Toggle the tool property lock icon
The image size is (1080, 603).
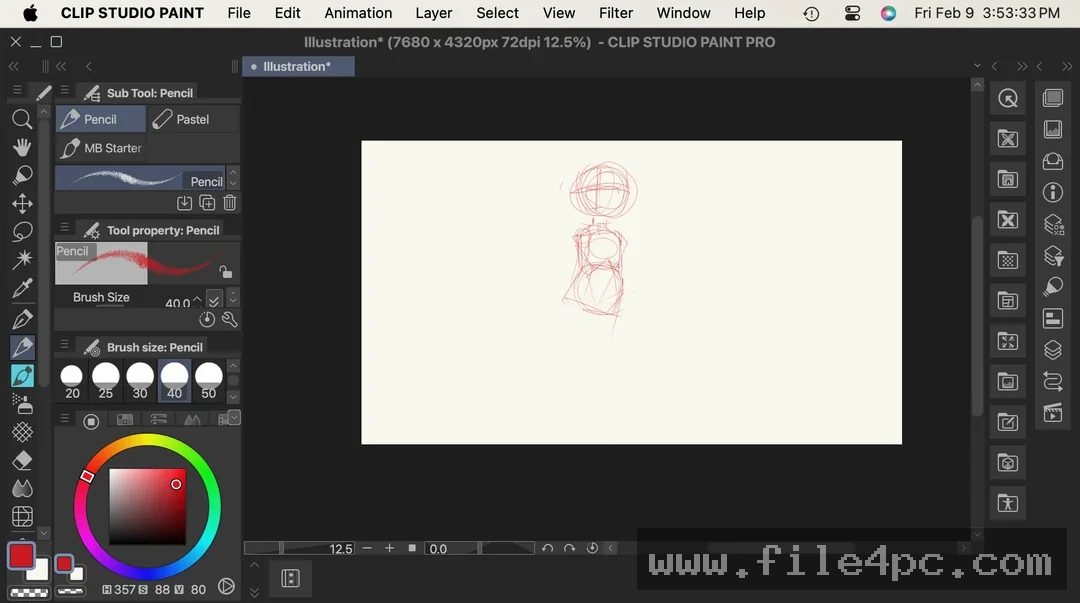(x=225, y=272)
